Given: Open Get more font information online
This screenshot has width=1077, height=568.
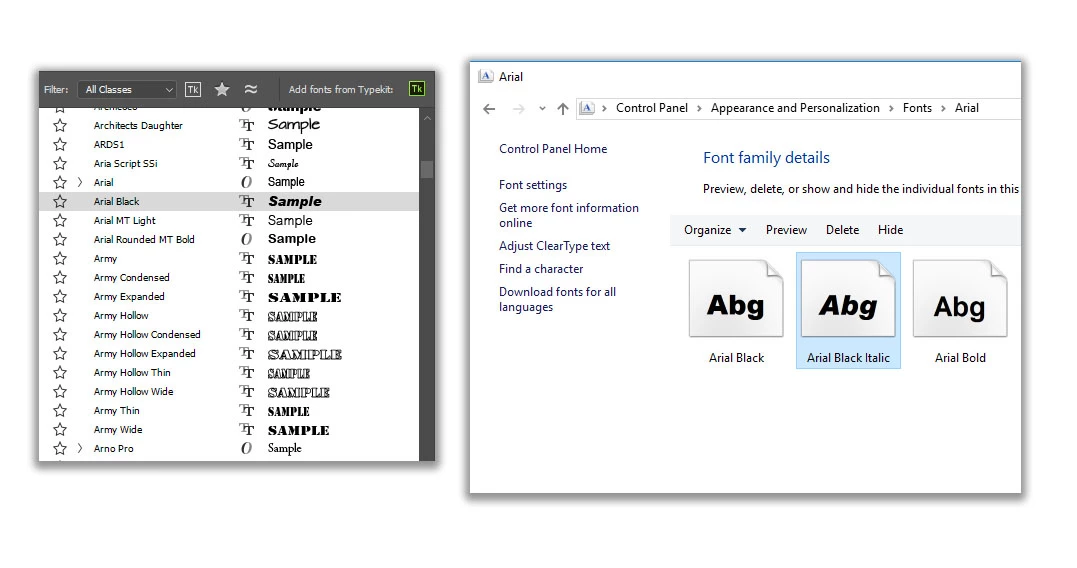Looking at the screenshot, I should pos(569,215).
